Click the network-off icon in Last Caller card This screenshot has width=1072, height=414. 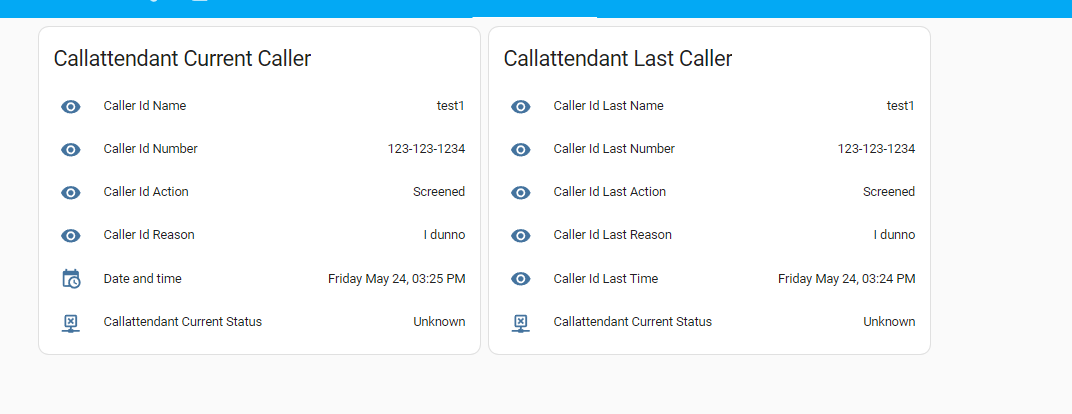(521, 322)
